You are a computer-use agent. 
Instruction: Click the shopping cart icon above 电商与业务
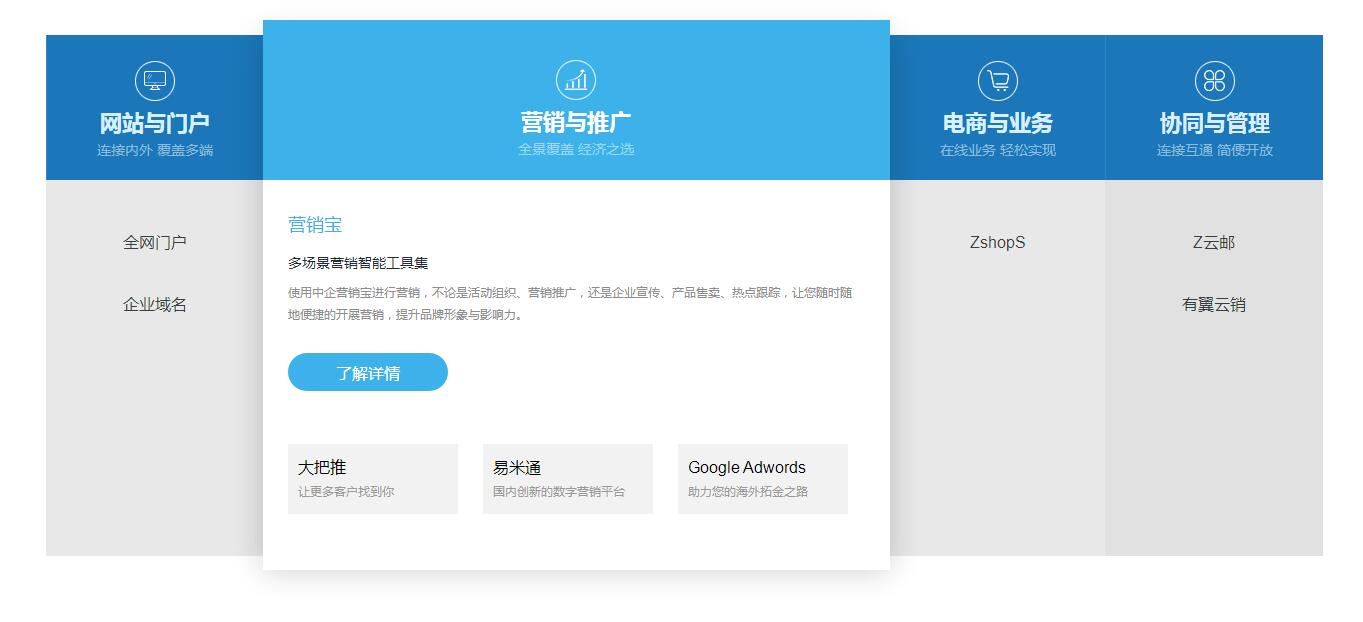tap(996, 80)
